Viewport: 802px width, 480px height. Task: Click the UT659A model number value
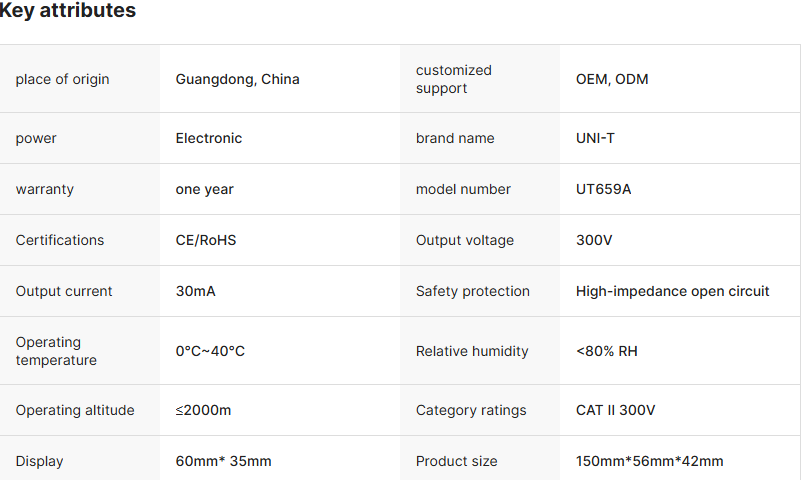point(603,189)
